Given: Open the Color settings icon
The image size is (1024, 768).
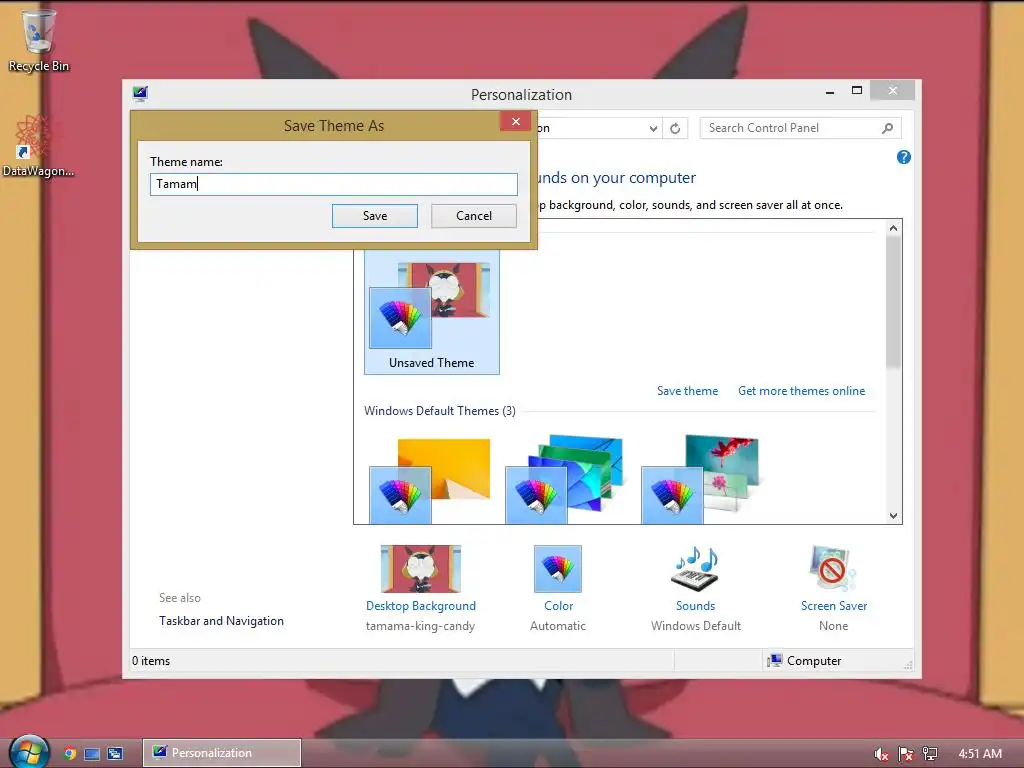Looking at the screenshot, I should (558, 569).
